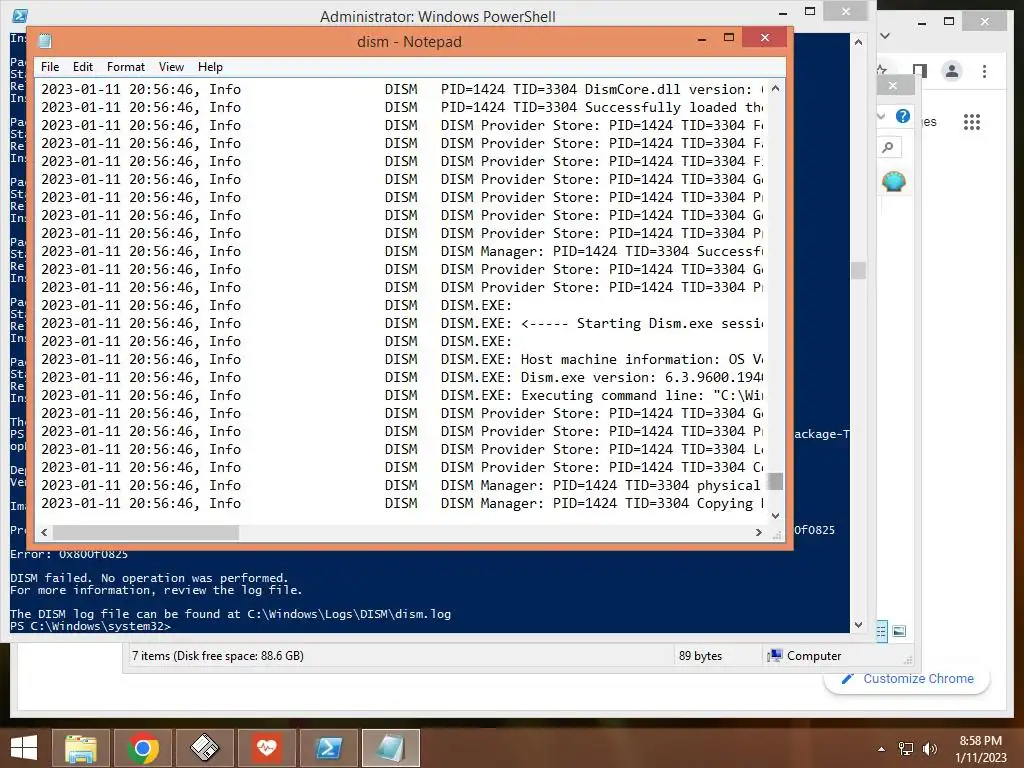This screenshot has height=768, width=1024.
Task: Click the volume speaker tray icon
Action: point(929,749)
